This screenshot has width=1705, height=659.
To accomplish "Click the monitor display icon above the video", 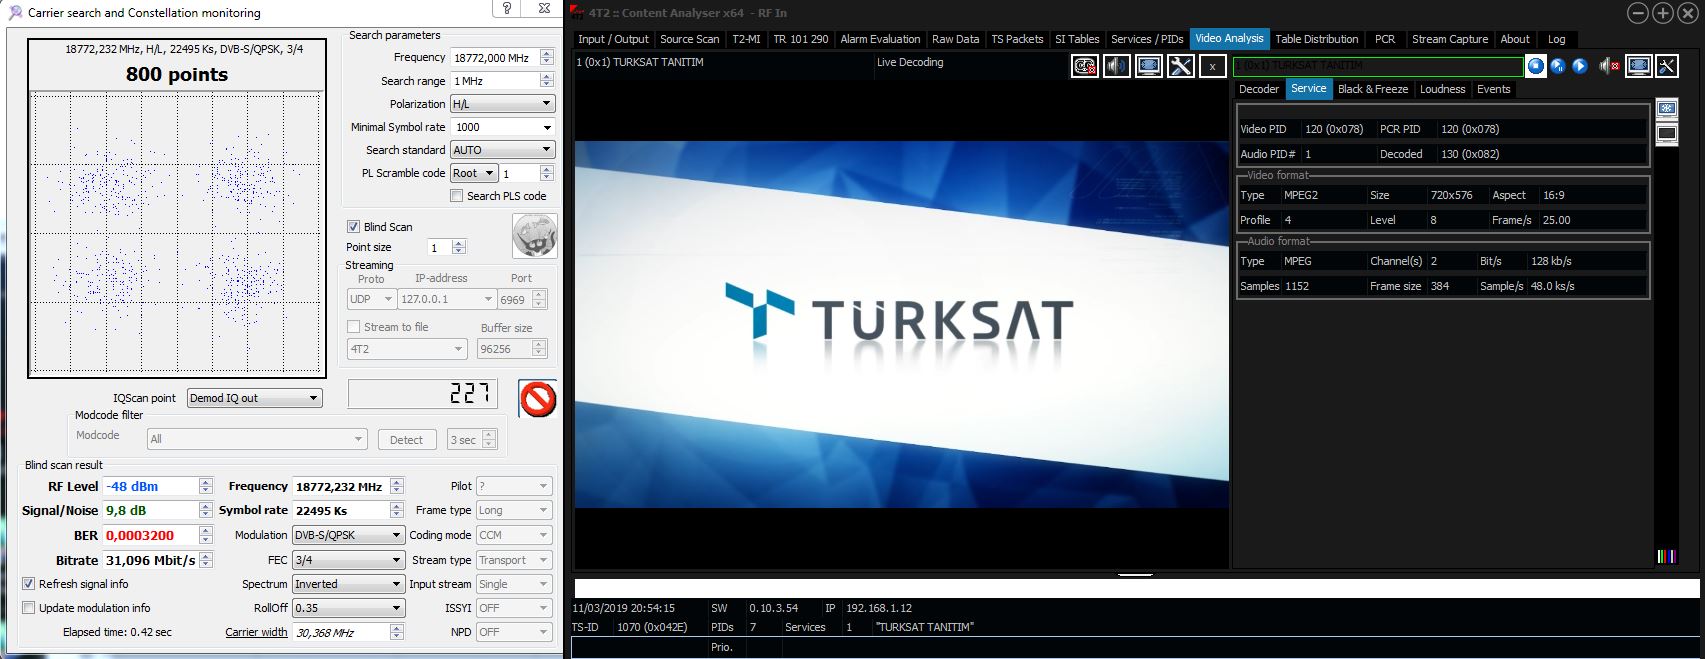I will (x=1149, y=66).
